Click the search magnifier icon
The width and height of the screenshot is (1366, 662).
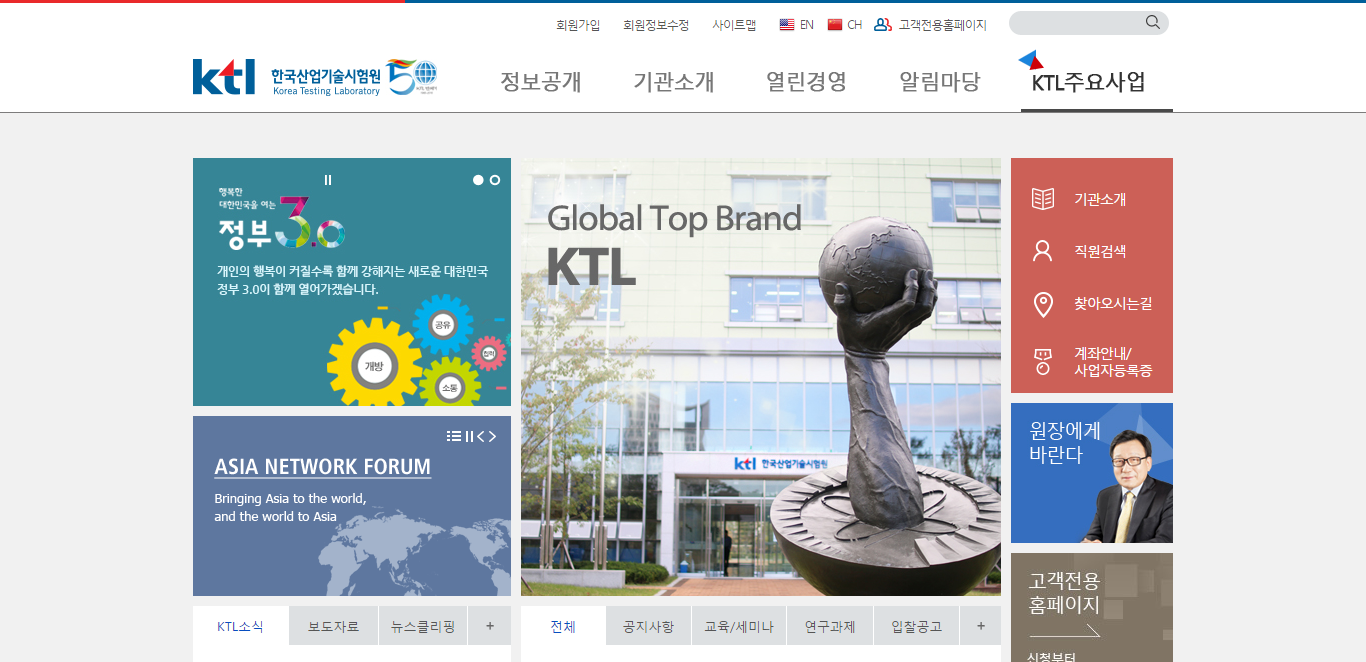(1153, 22)
